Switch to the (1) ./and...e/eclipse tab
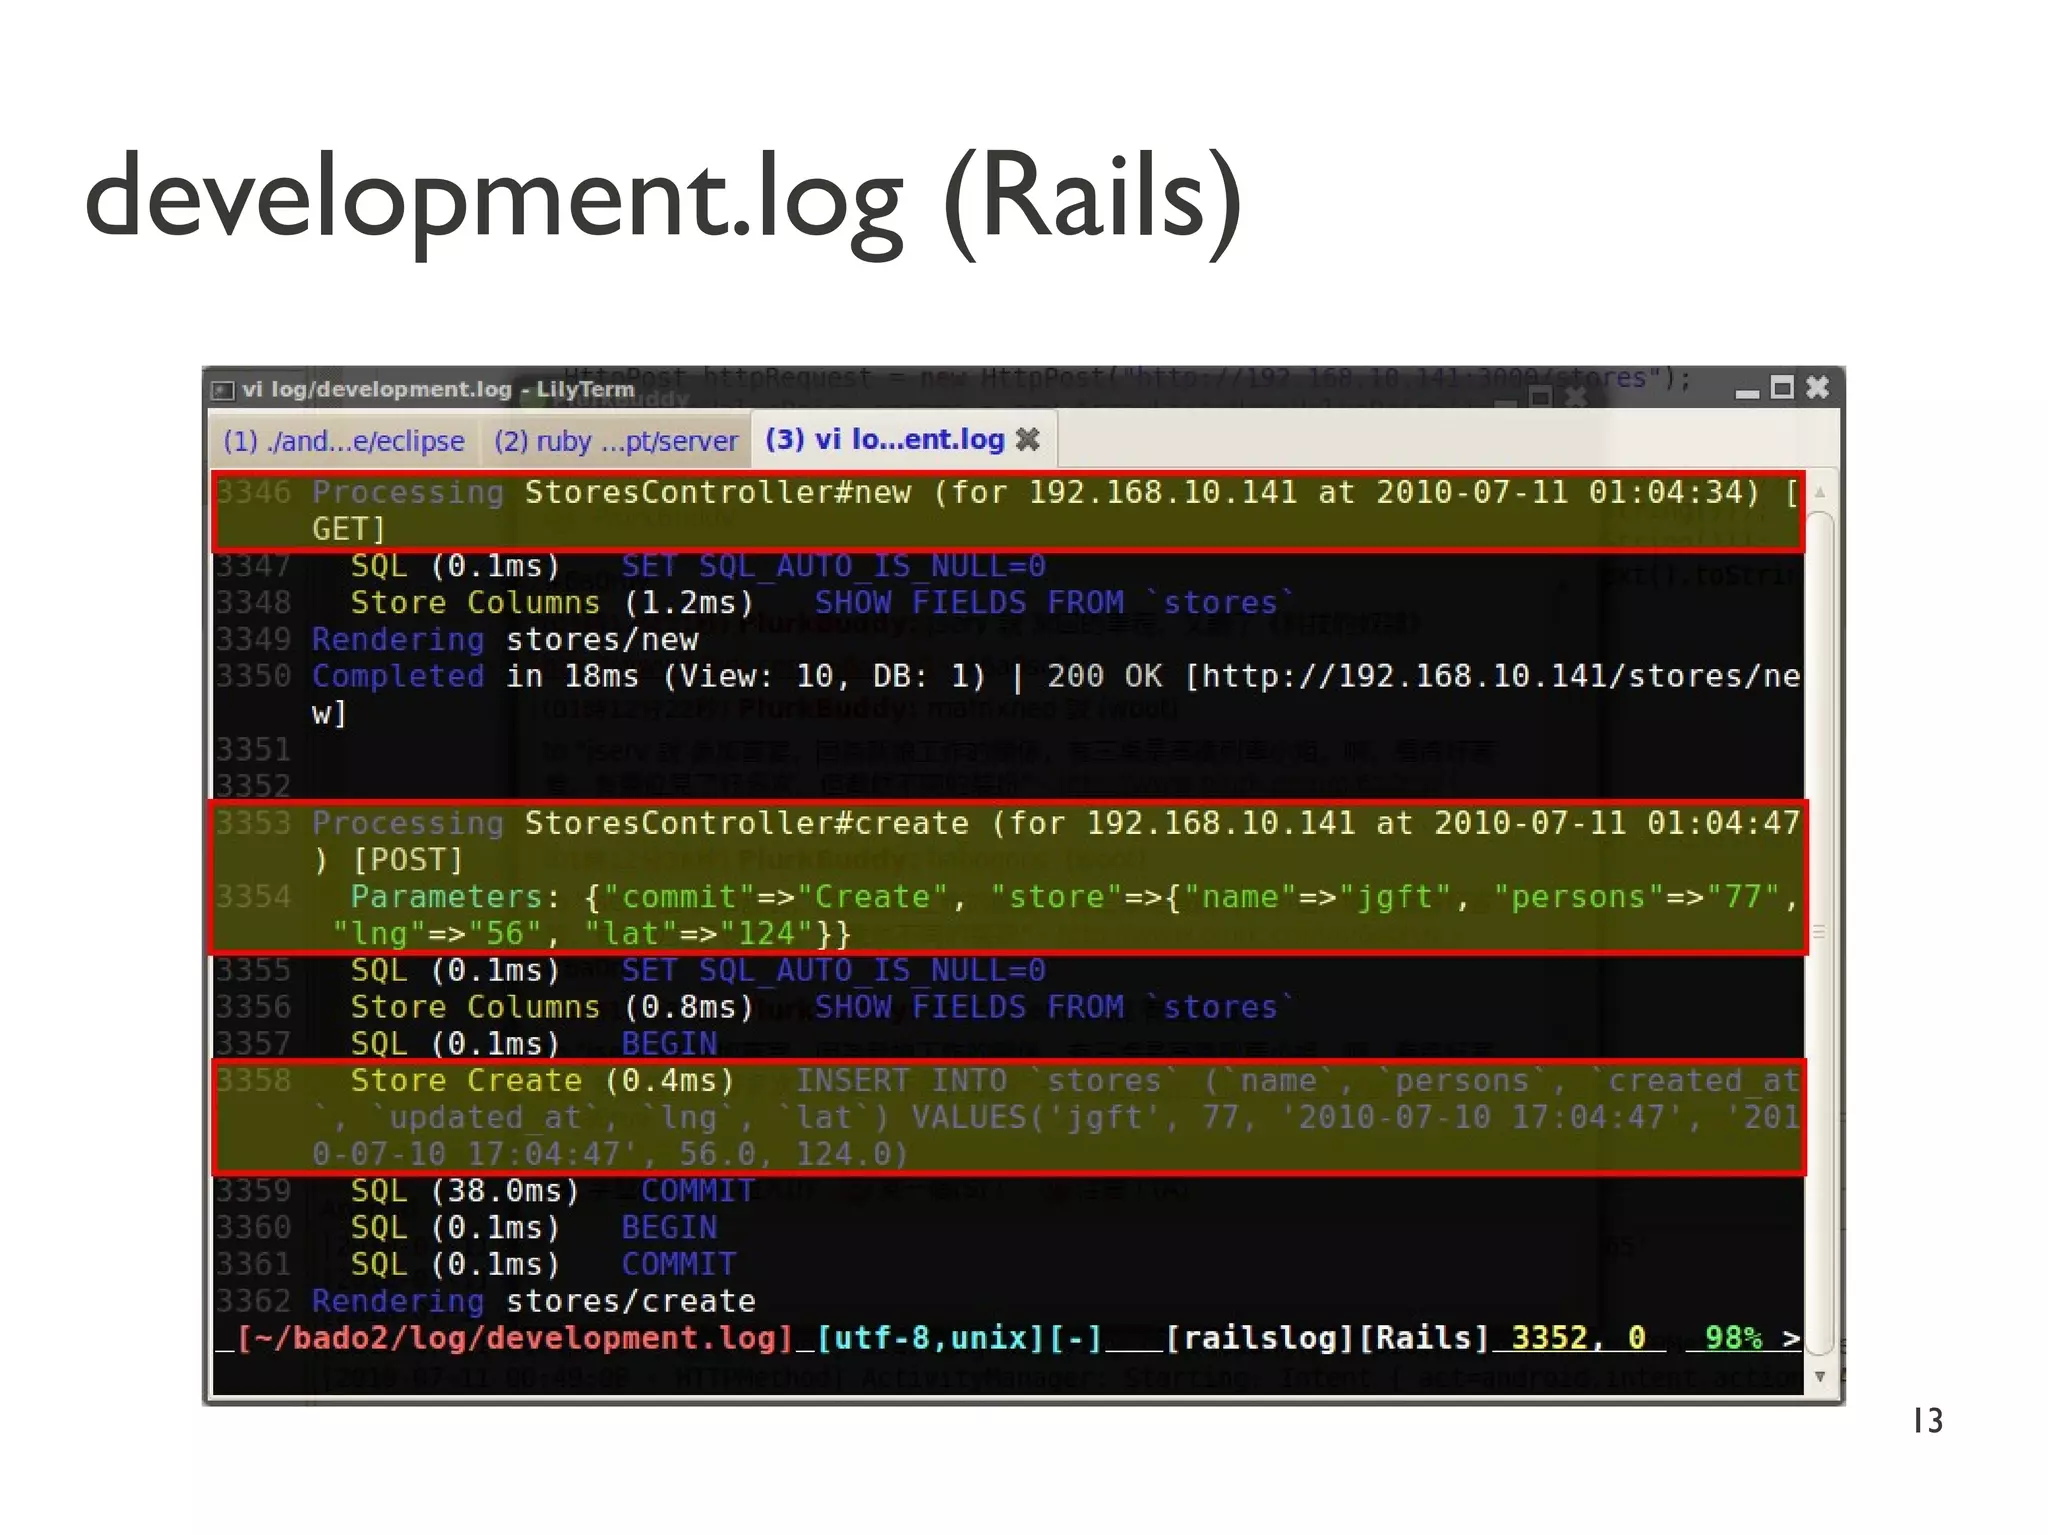The height and width of the screenshot is (1535, 2048). coord(343,441)
